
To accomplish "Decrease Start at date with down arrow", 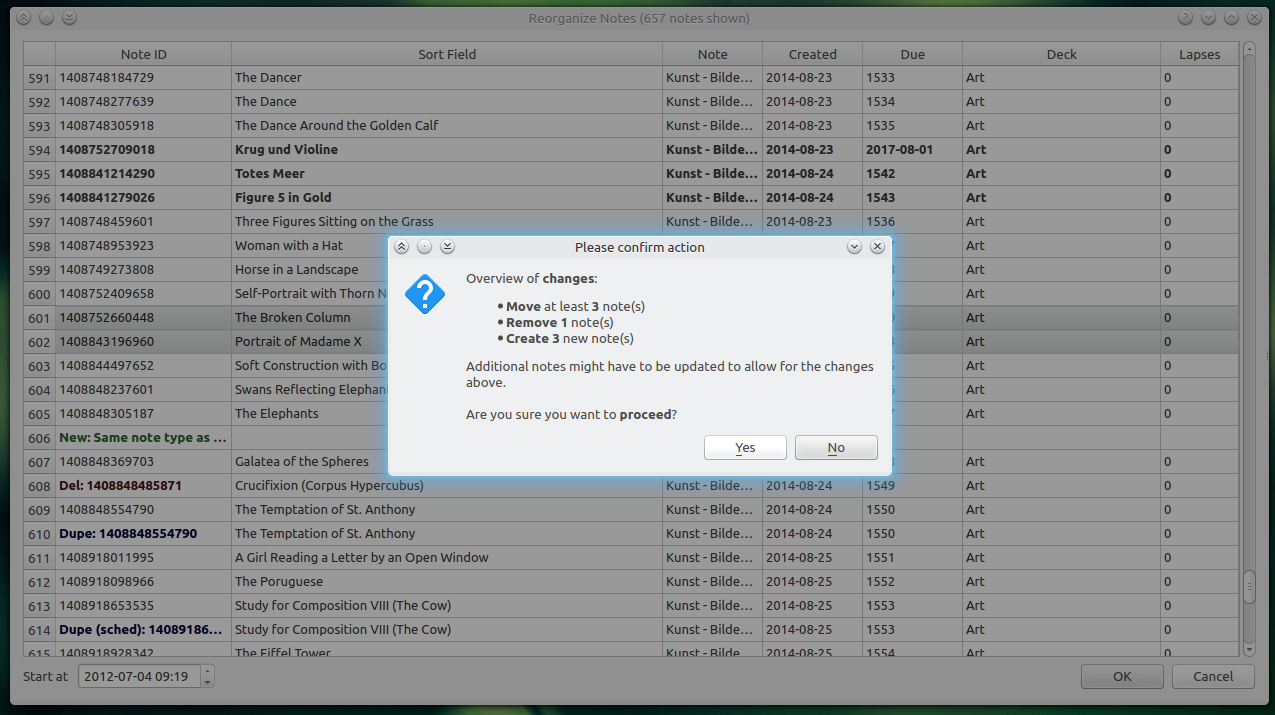I will [x=207, y=682].
